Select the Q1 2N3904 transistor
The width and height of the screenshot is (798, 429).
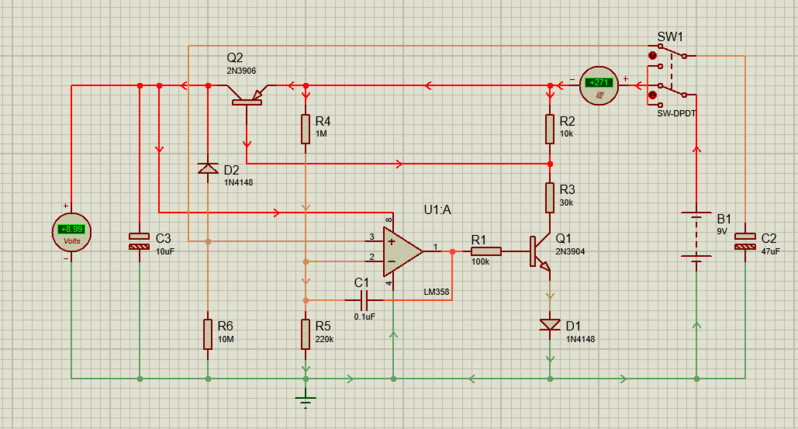541,251
